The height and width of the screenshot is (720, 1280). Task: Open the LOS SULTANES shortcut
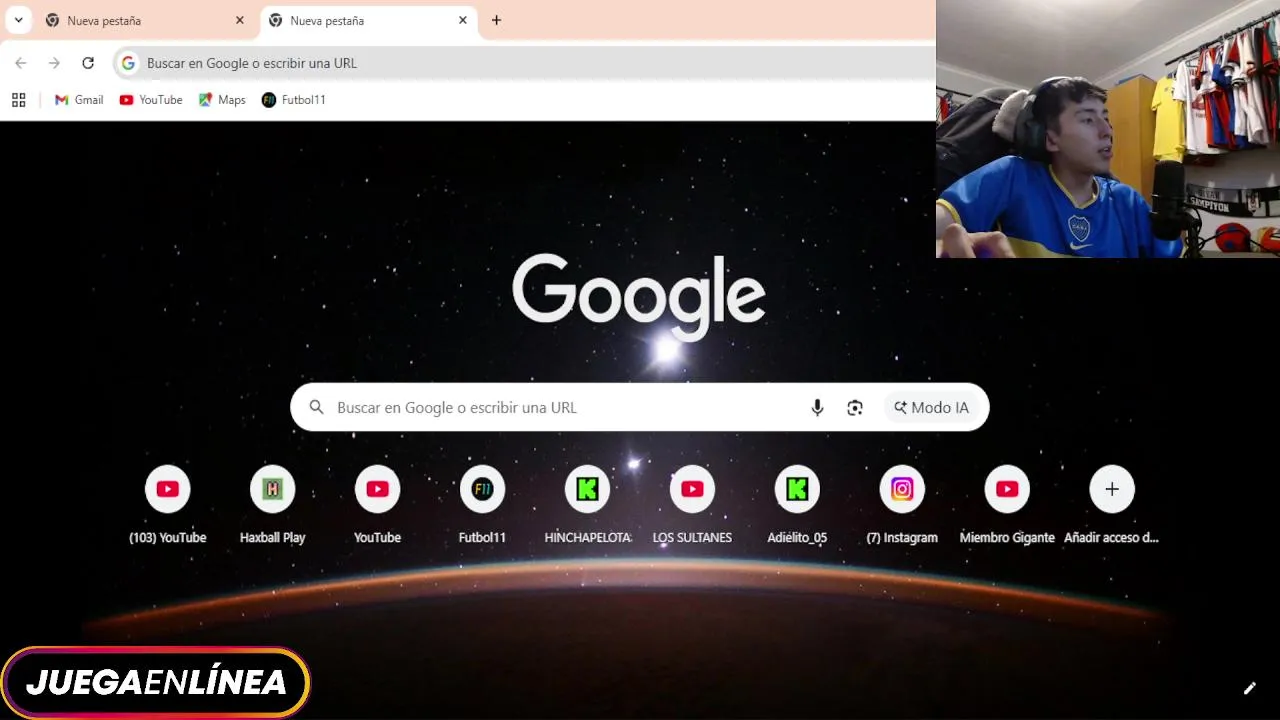(692, 505)
